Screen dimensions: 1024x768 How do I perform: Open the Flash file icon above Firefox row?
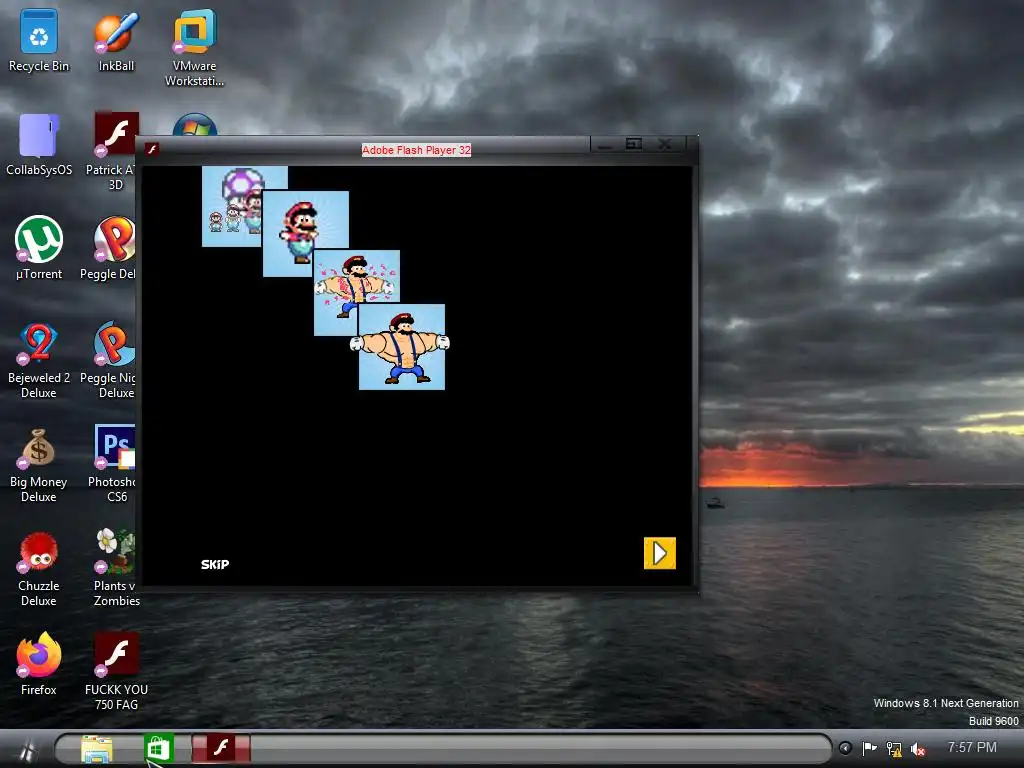click(116, 671)
